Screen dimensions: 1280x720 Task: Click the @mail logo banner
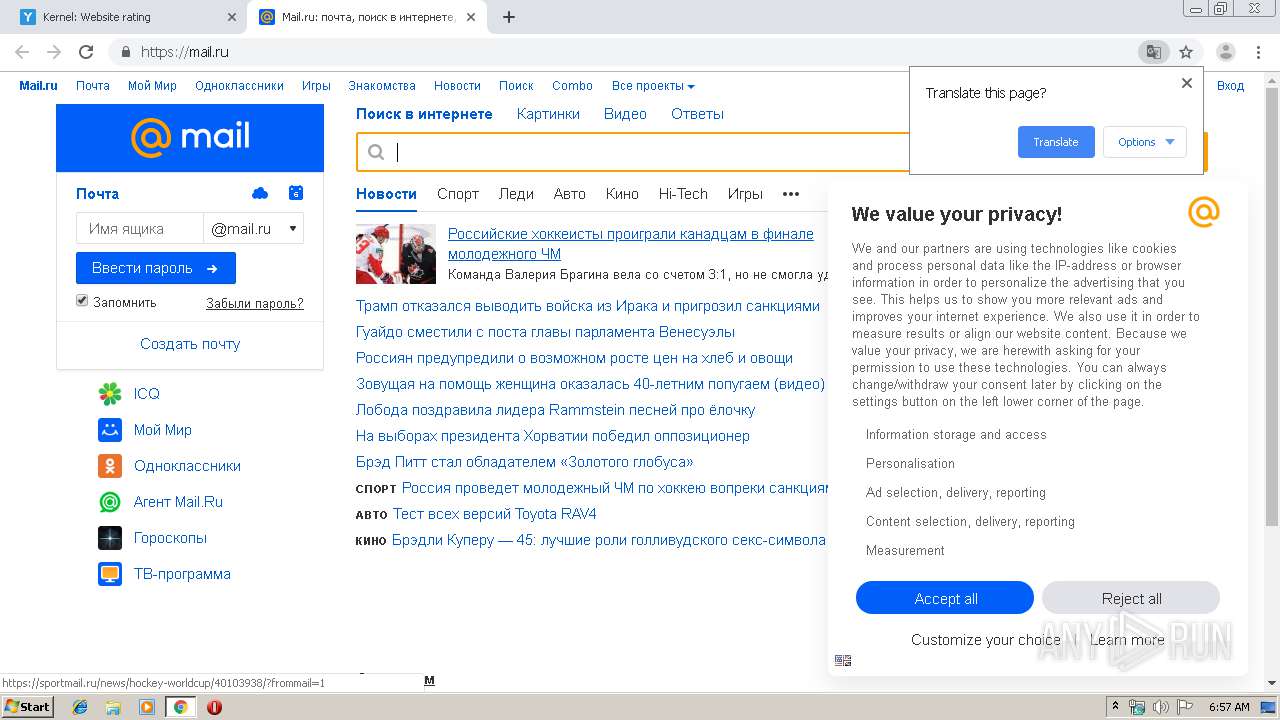tap(190, 138)
